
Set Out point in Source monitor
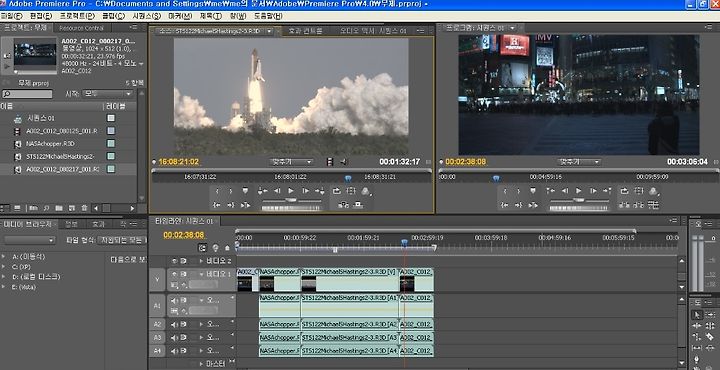click(x=231, y=191)
